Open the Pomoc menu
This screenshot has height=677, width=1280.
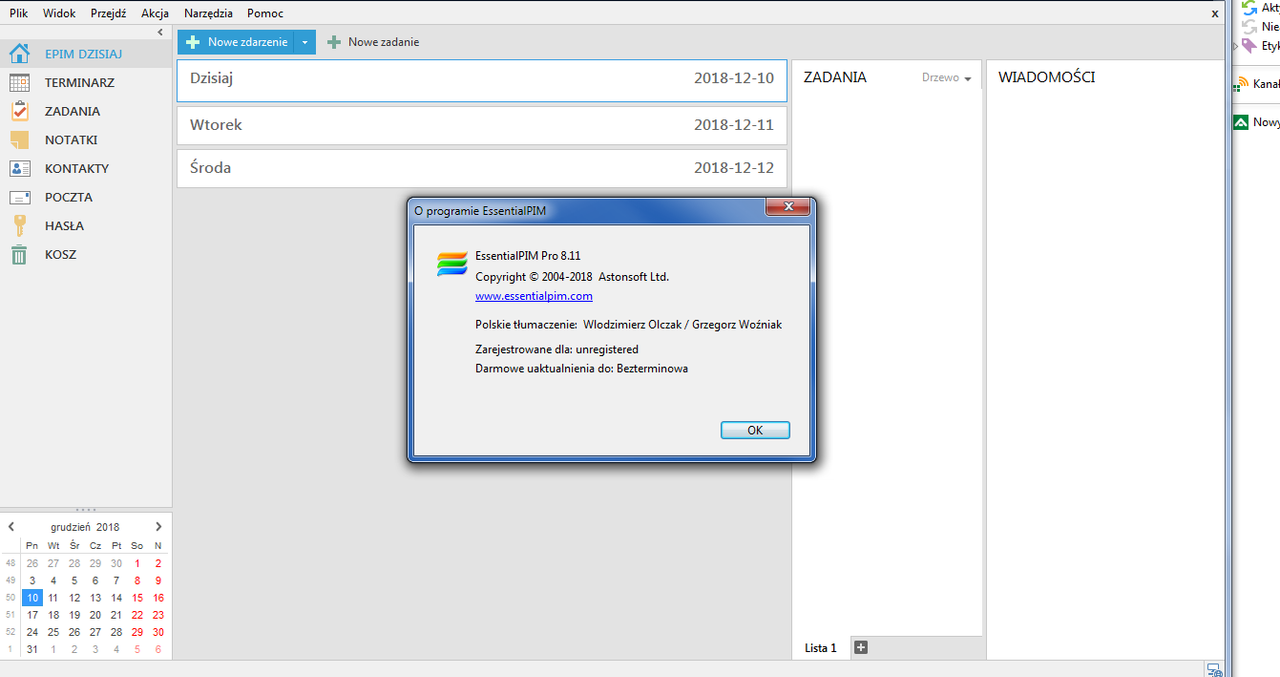click(265, 14)
